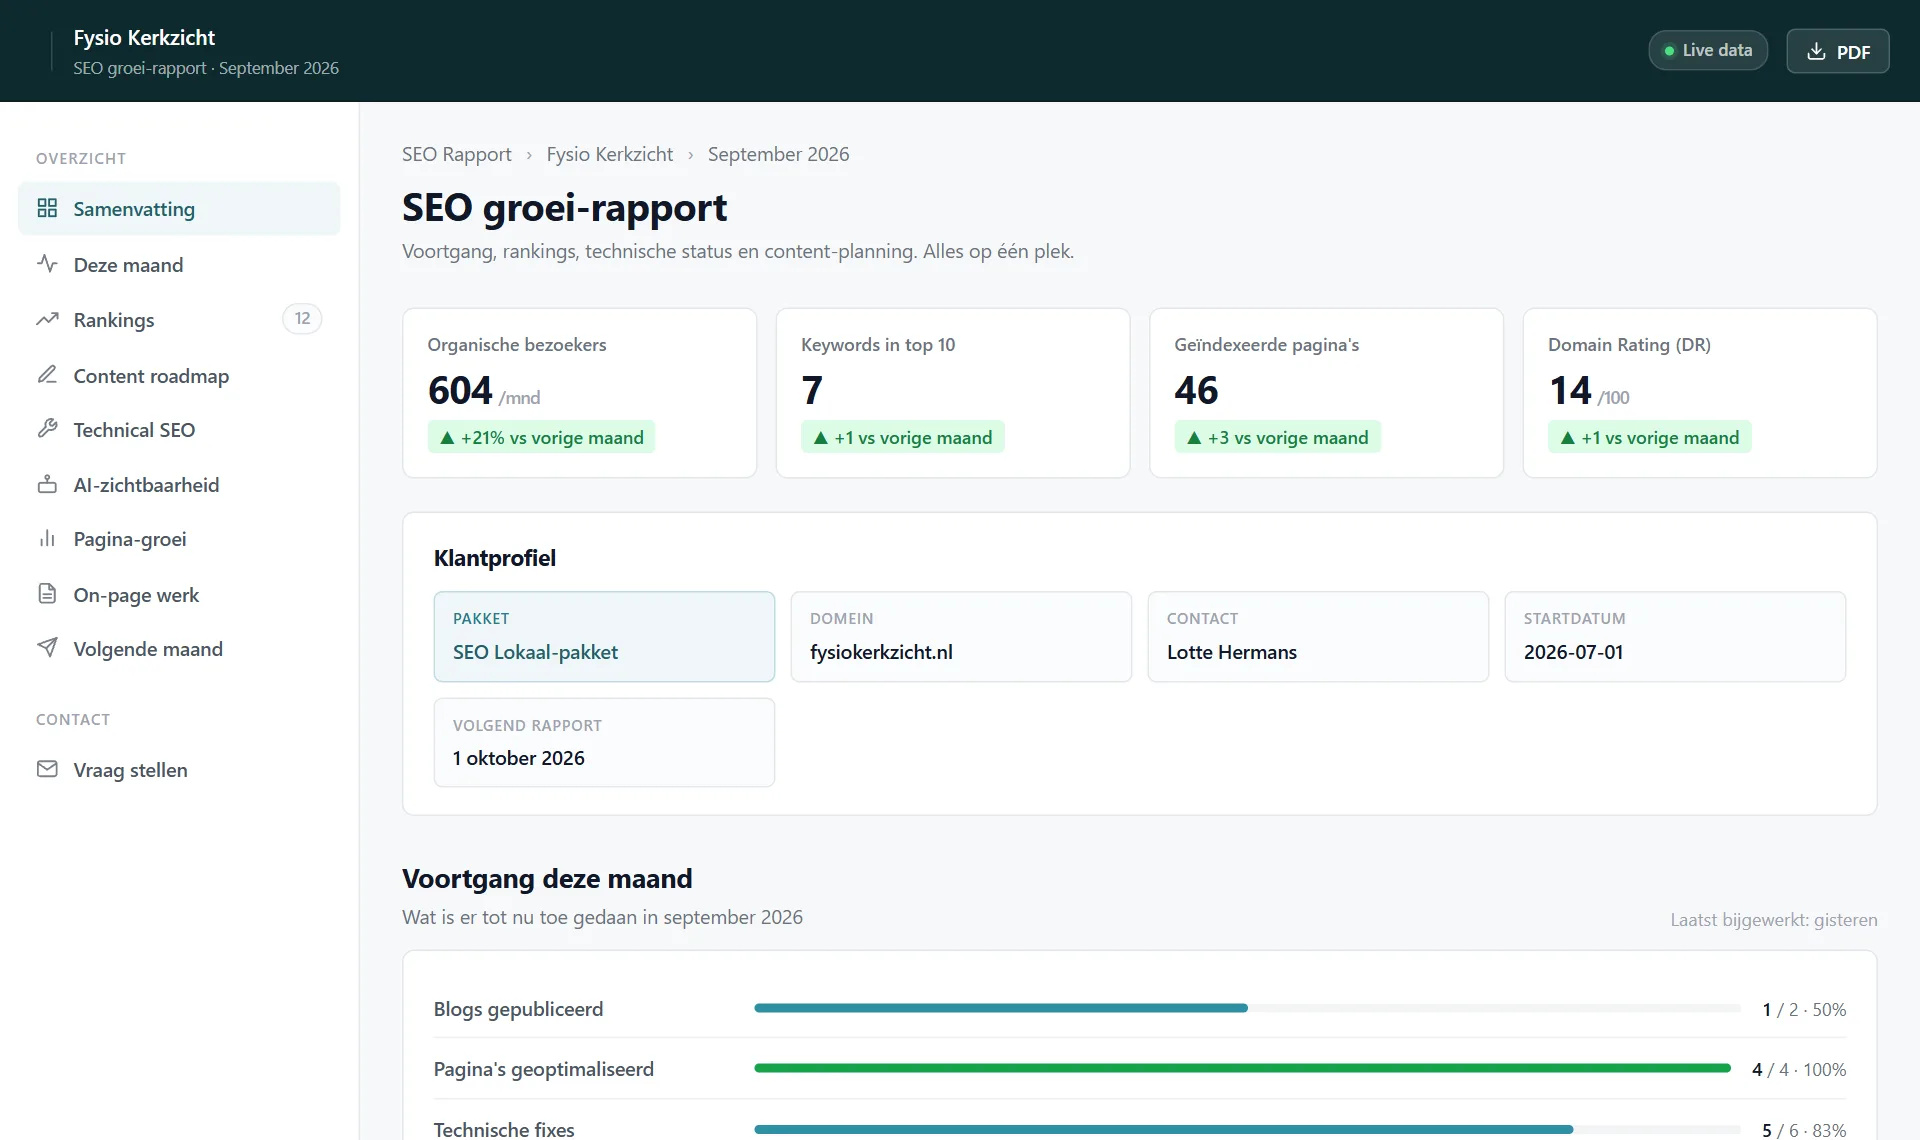1920x1140 pixels.
Task: Click the Volgende maand paper plane icon
Action: [x=47, y=648]
